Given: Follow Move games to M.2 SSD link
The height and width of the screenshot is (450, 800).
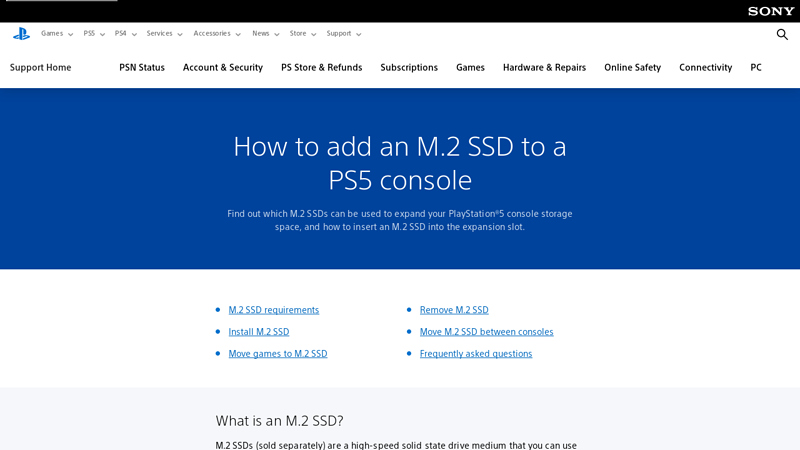Looking at the screenshot, I should tap(278, 354).
